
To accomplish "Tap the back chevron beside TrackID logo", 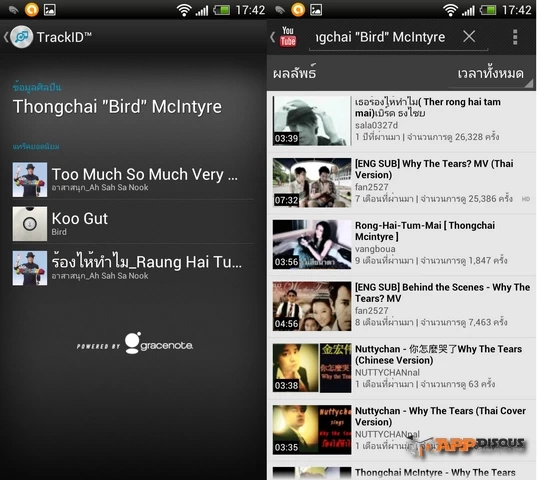I will [x=6, y=37].
